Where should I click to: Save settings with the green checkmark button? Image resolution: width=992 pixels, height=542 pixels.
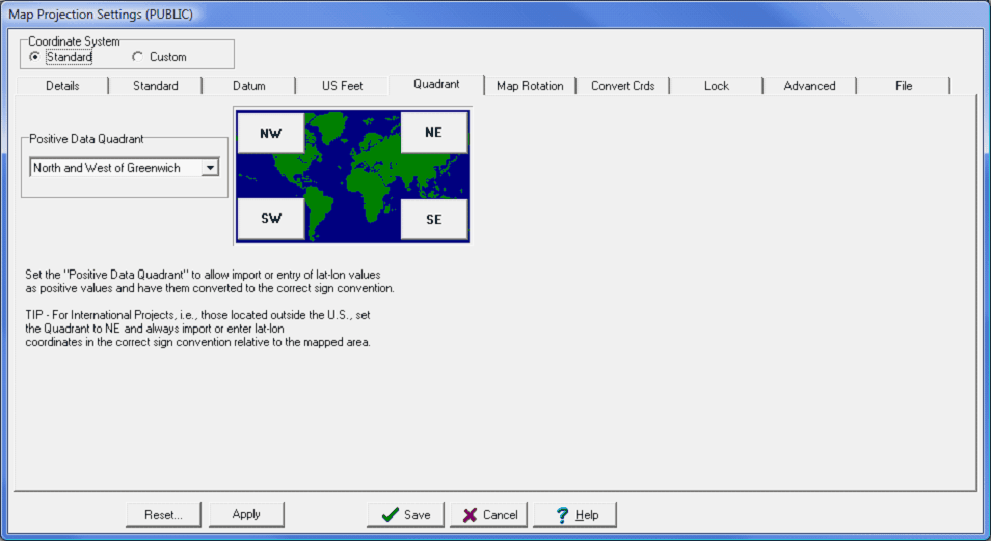406,515
